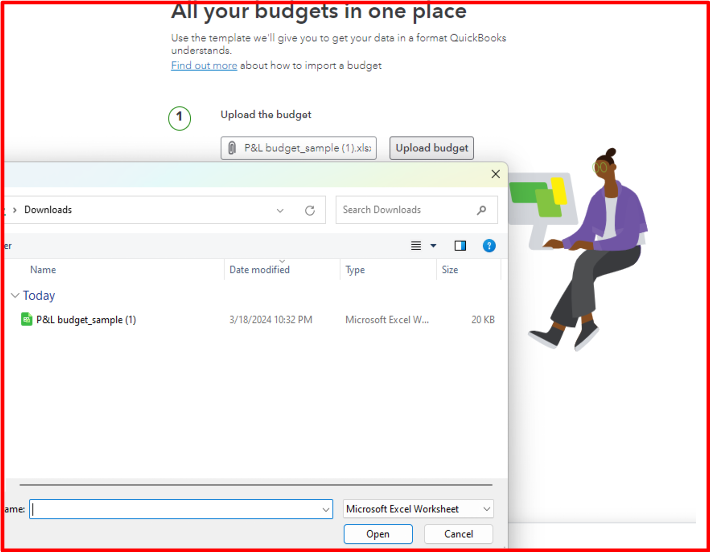Follow the Find out more link
Image resolution: width=710 pixels, height=552 pixels.
click(x=204, y=66)
